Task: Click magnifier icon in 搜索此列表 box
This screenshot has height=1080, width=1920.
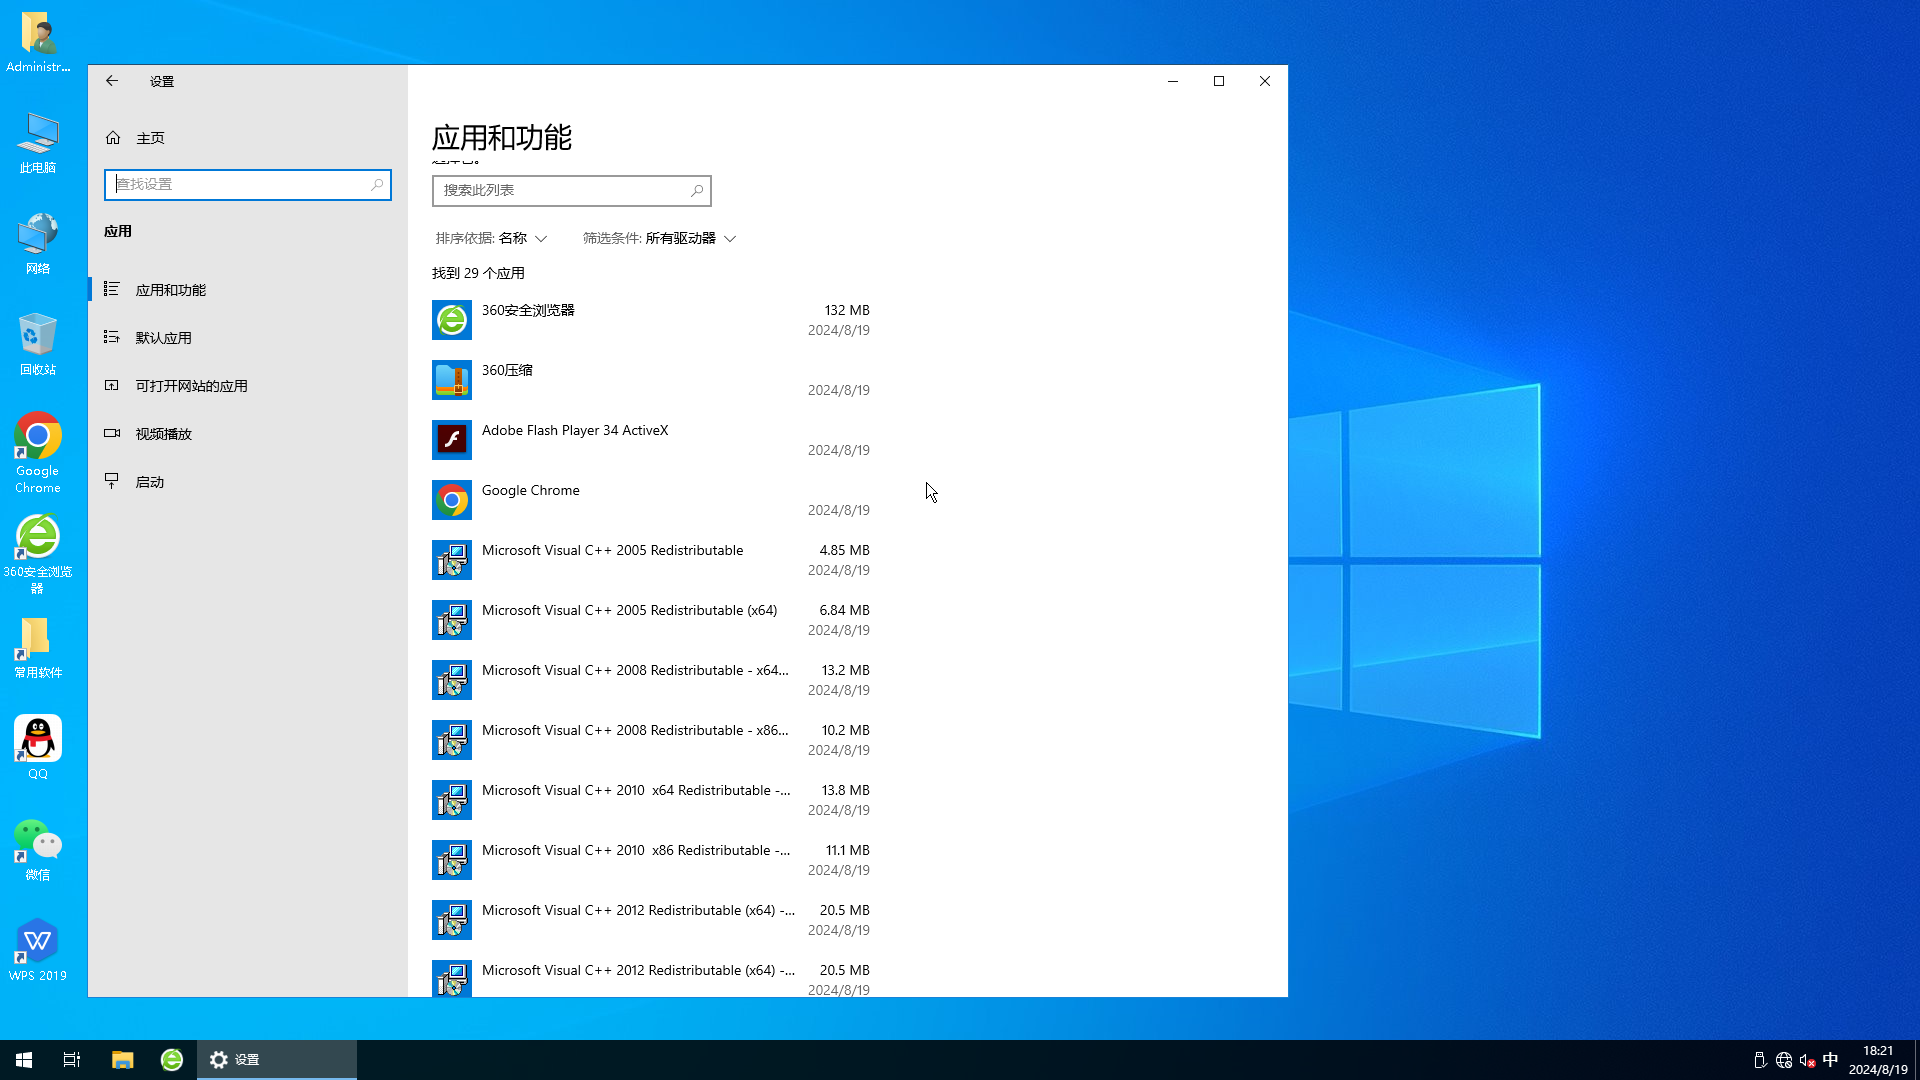Action: [x=697, y=190]
